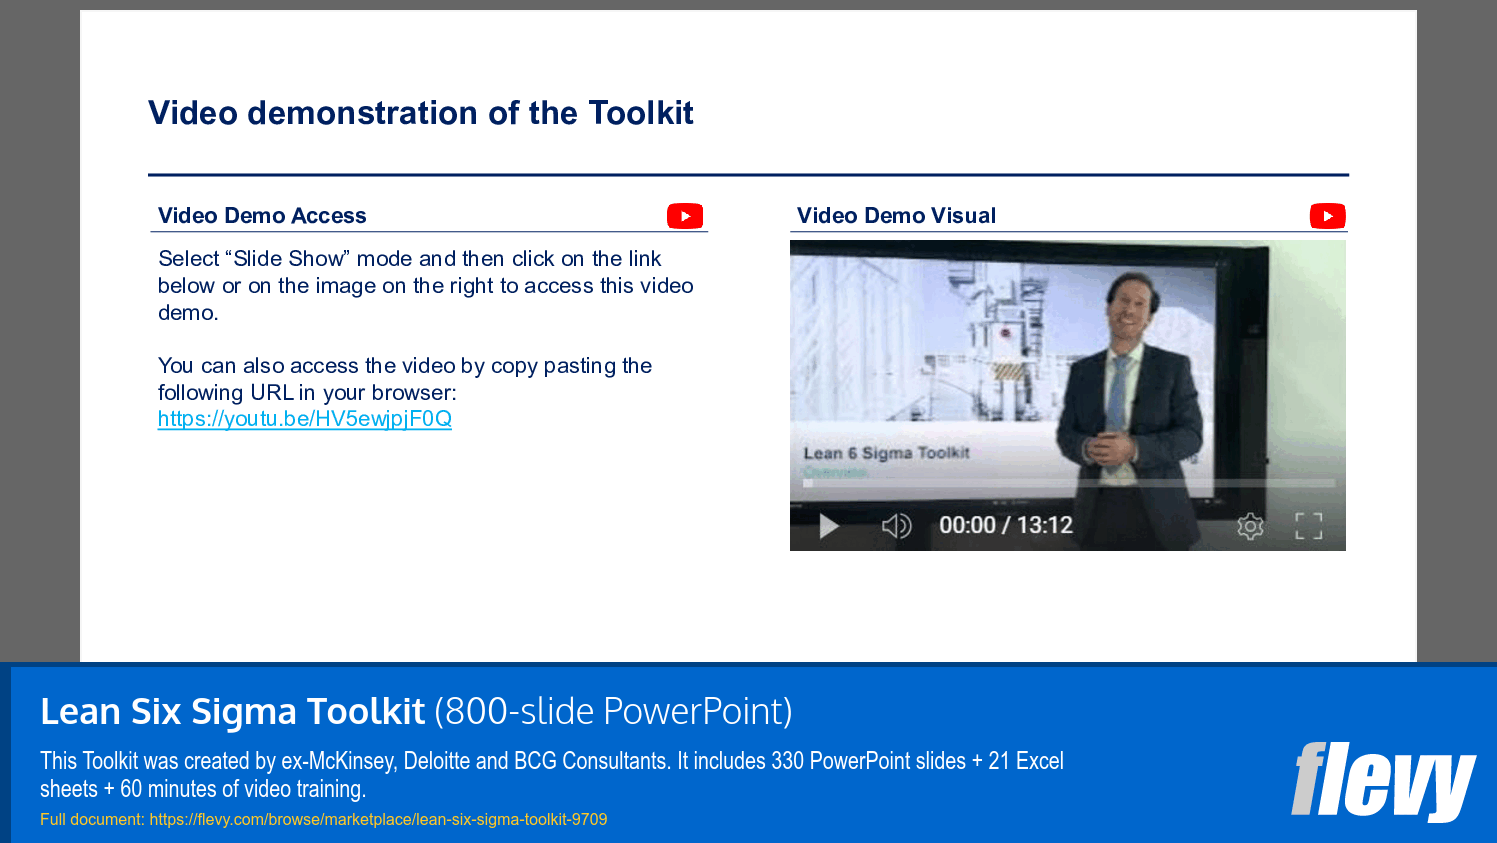Click the 'Lean Six Sigma Toolkit' banner title
The height and width of the screenshot is (843, 1497).
(x=232, y=711)
